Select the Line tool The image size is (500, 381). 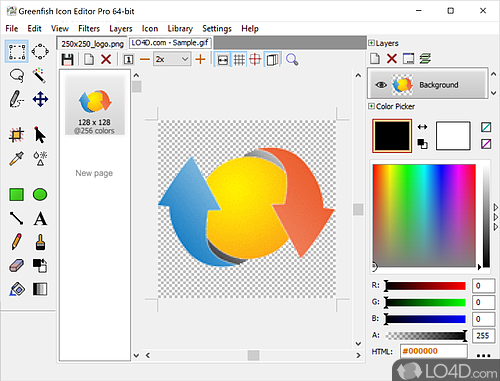point(17,218)
